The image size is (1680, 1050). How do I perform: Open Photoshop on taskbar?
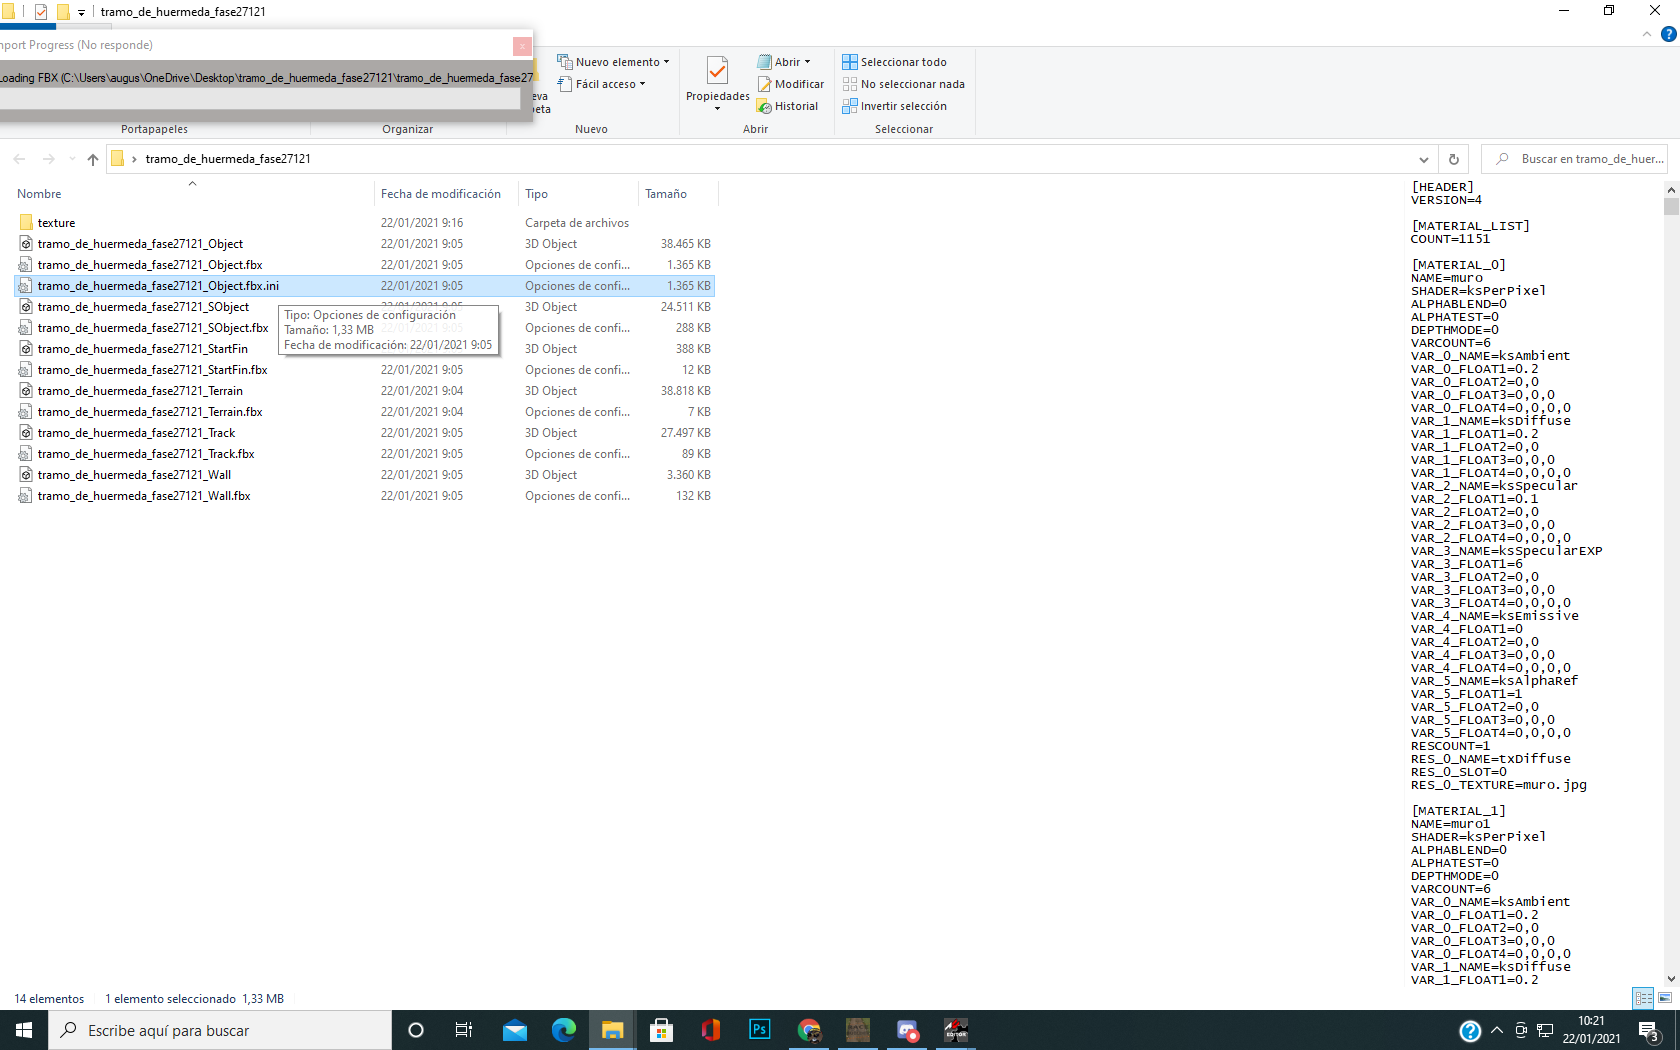point(760,1030)
